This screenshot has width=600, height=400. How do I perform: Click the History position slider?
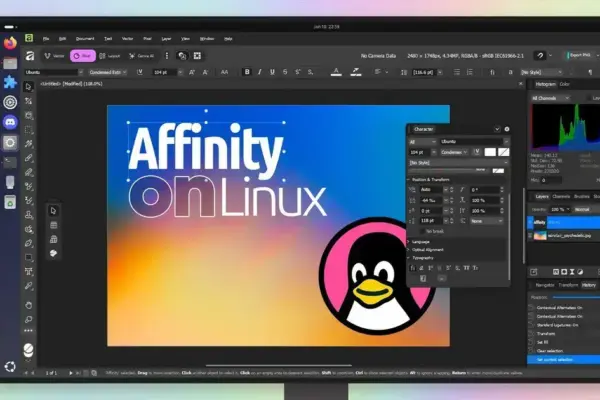click(x=576, y=297)
